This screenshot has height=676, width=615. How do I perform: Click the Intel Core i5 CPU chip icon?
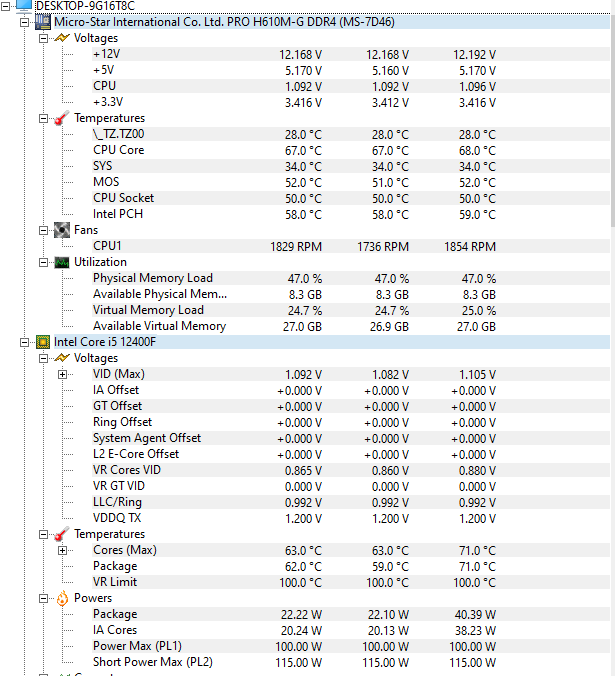click(43, 342)
